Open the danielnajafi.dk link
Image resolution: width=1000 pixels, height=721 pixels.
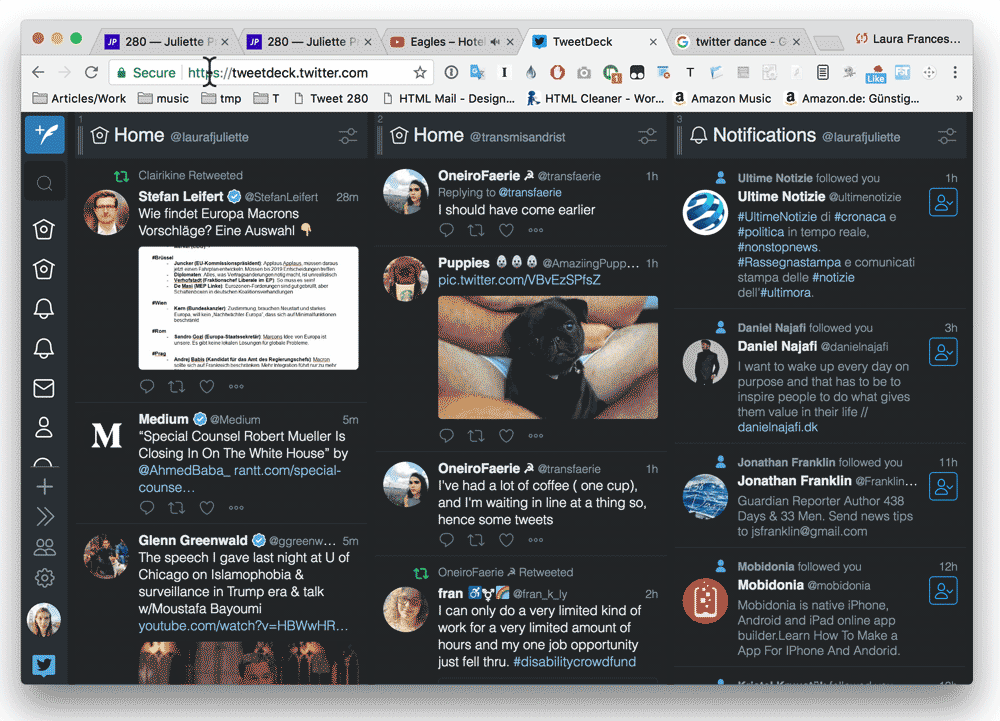(777, 427)
